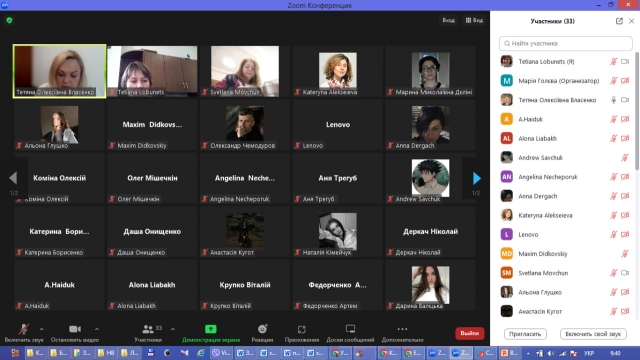
Task: Click muted mic icon for Maxim Didkovskiy row
Action: [625, 253]
